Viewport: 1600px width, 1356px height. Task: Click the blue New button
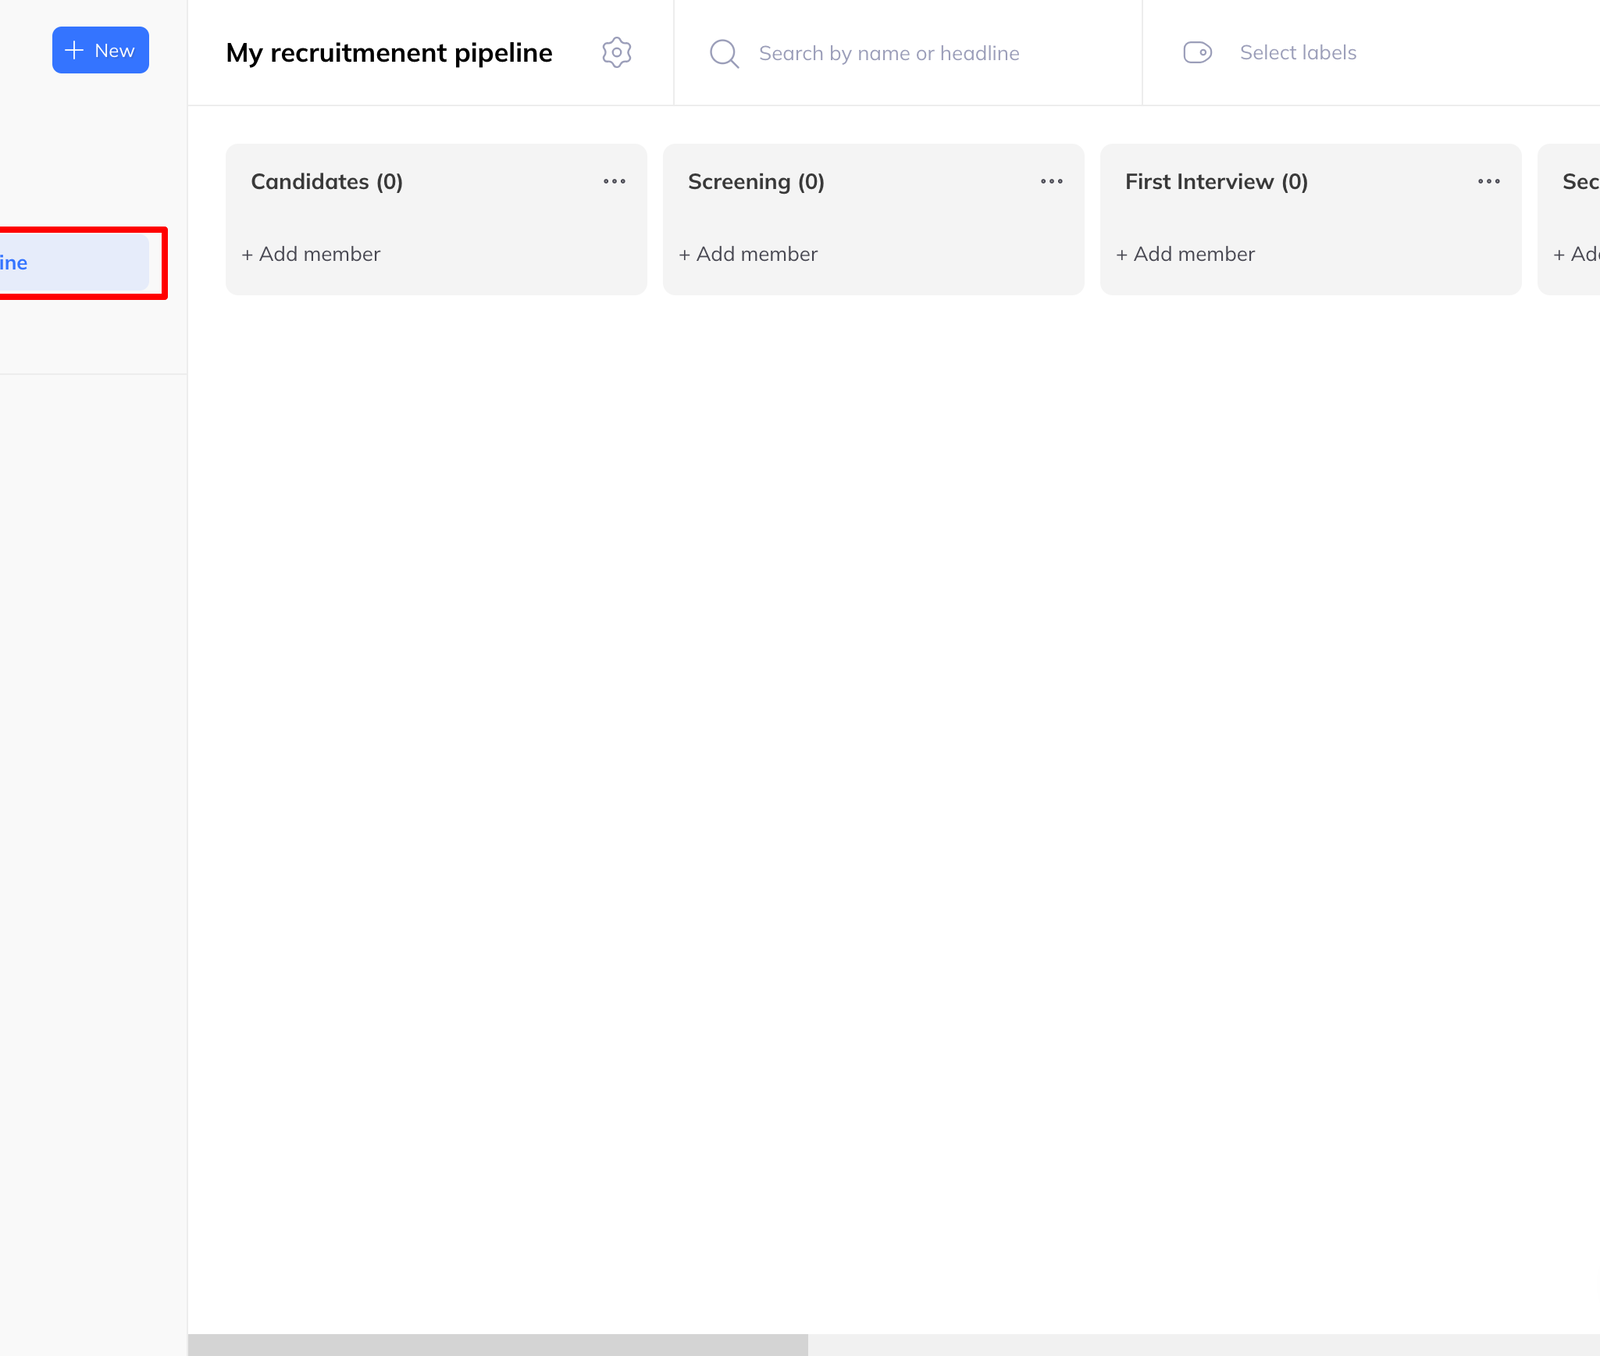100,50
